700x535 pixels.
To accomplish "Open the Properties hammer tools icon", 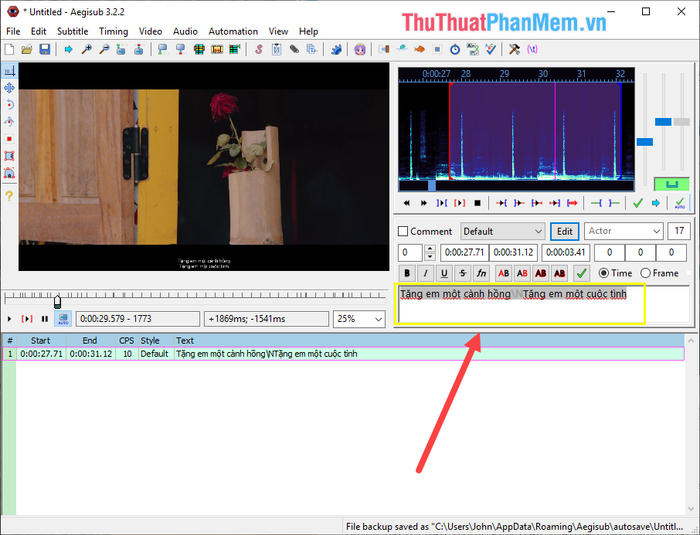I will pyautogui.click(x=514, y=49).
